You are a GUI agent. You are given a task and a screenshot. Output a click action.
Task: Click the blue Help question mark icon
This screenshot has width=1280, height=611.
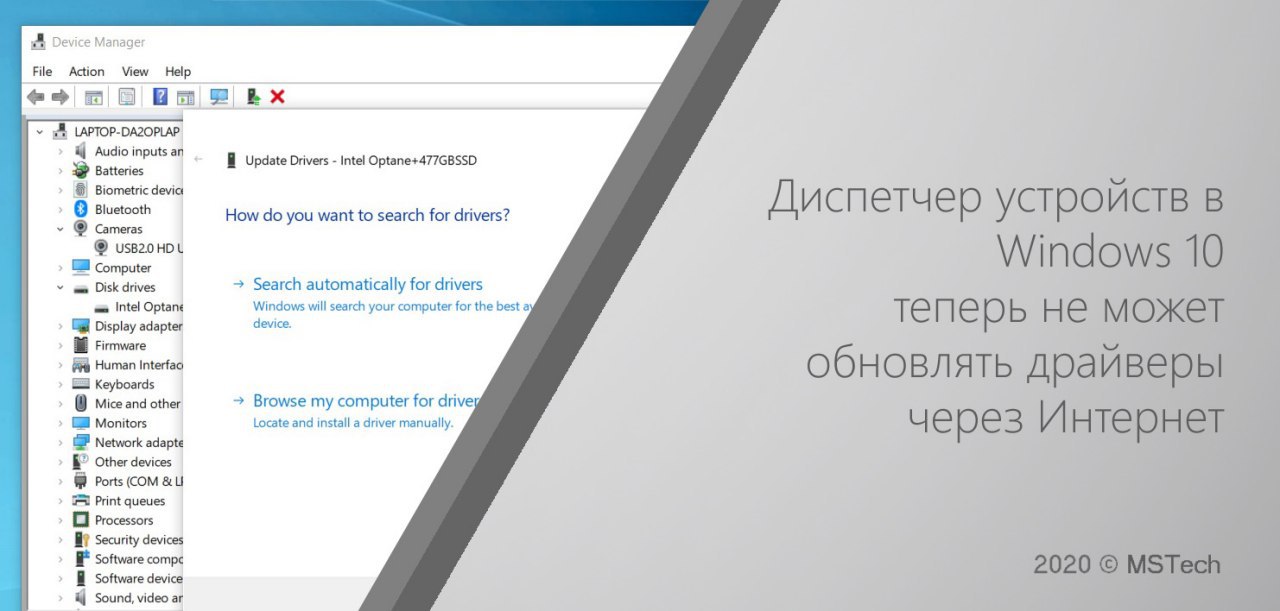[160, 97]
